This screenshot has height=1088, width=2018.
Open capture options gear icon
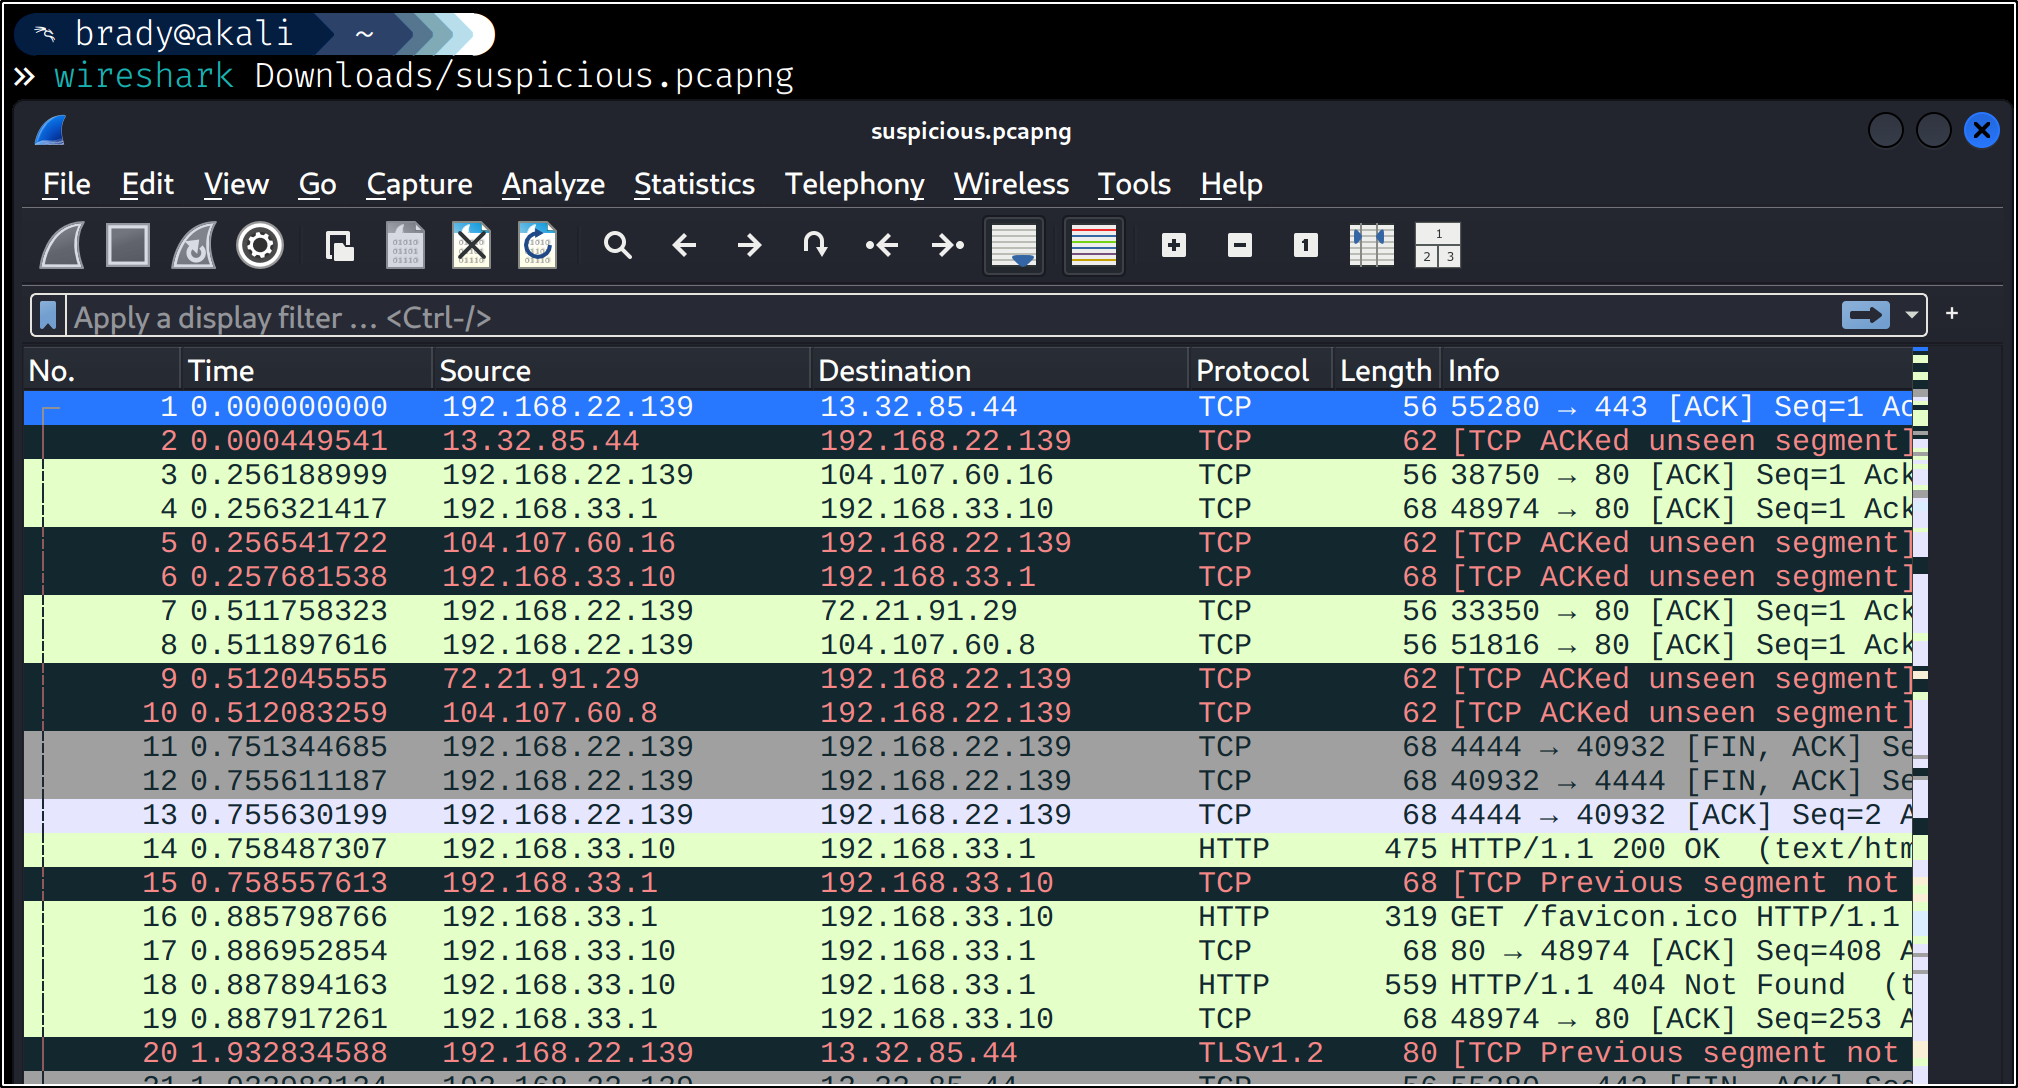pos(260,245)
